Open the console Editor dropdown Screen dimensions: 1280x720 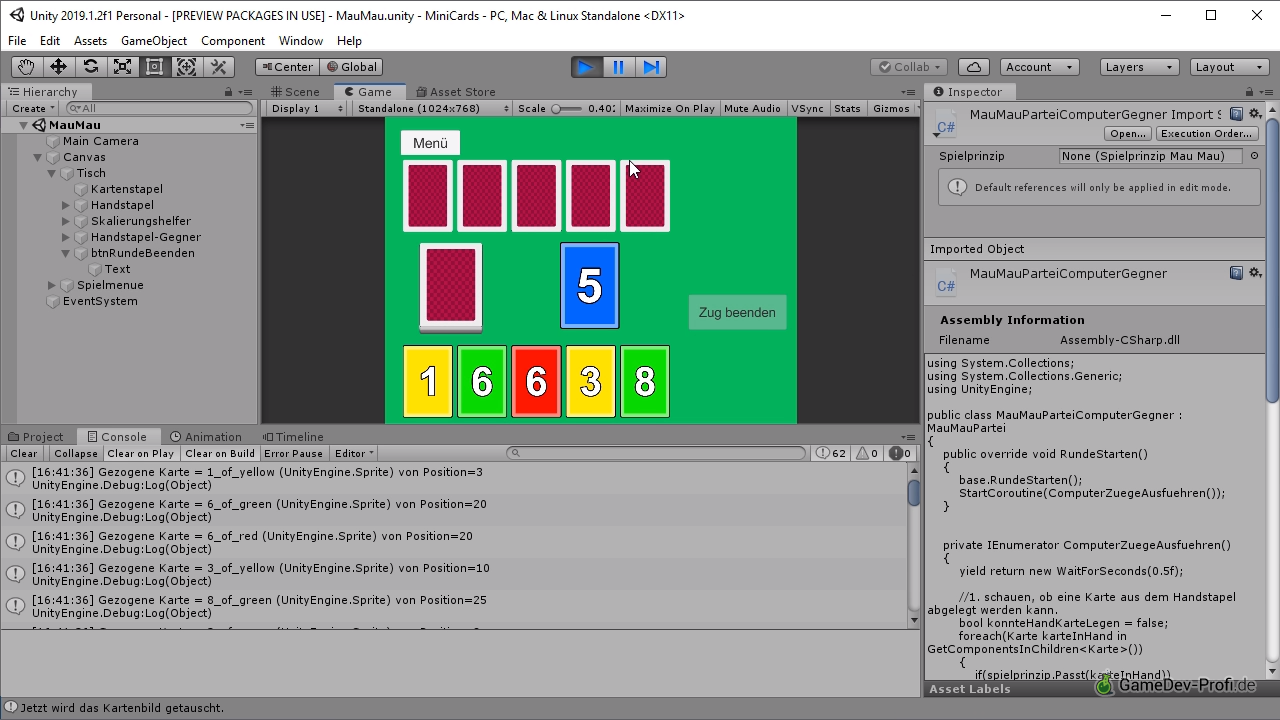point(354,453)
